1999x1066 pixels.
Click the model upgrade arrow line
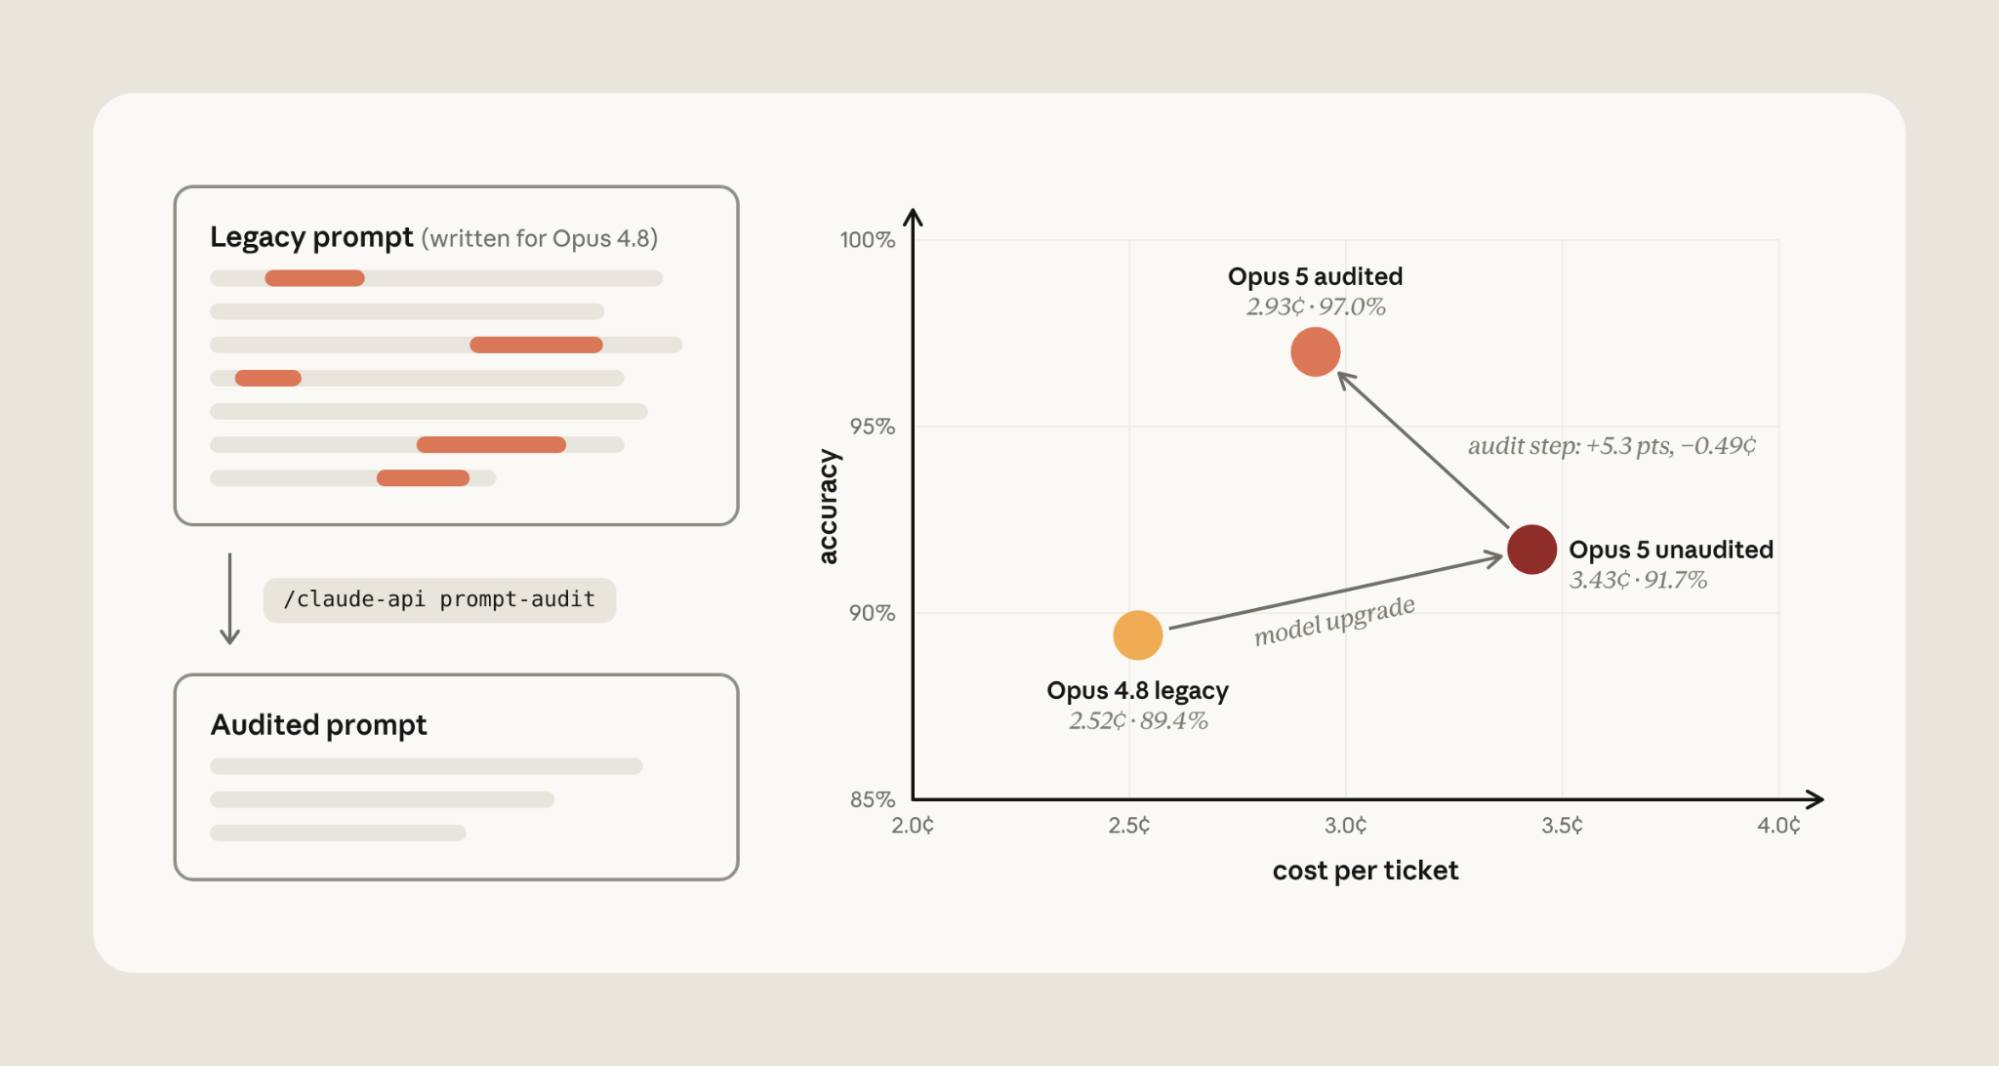tap(1335, 593)
